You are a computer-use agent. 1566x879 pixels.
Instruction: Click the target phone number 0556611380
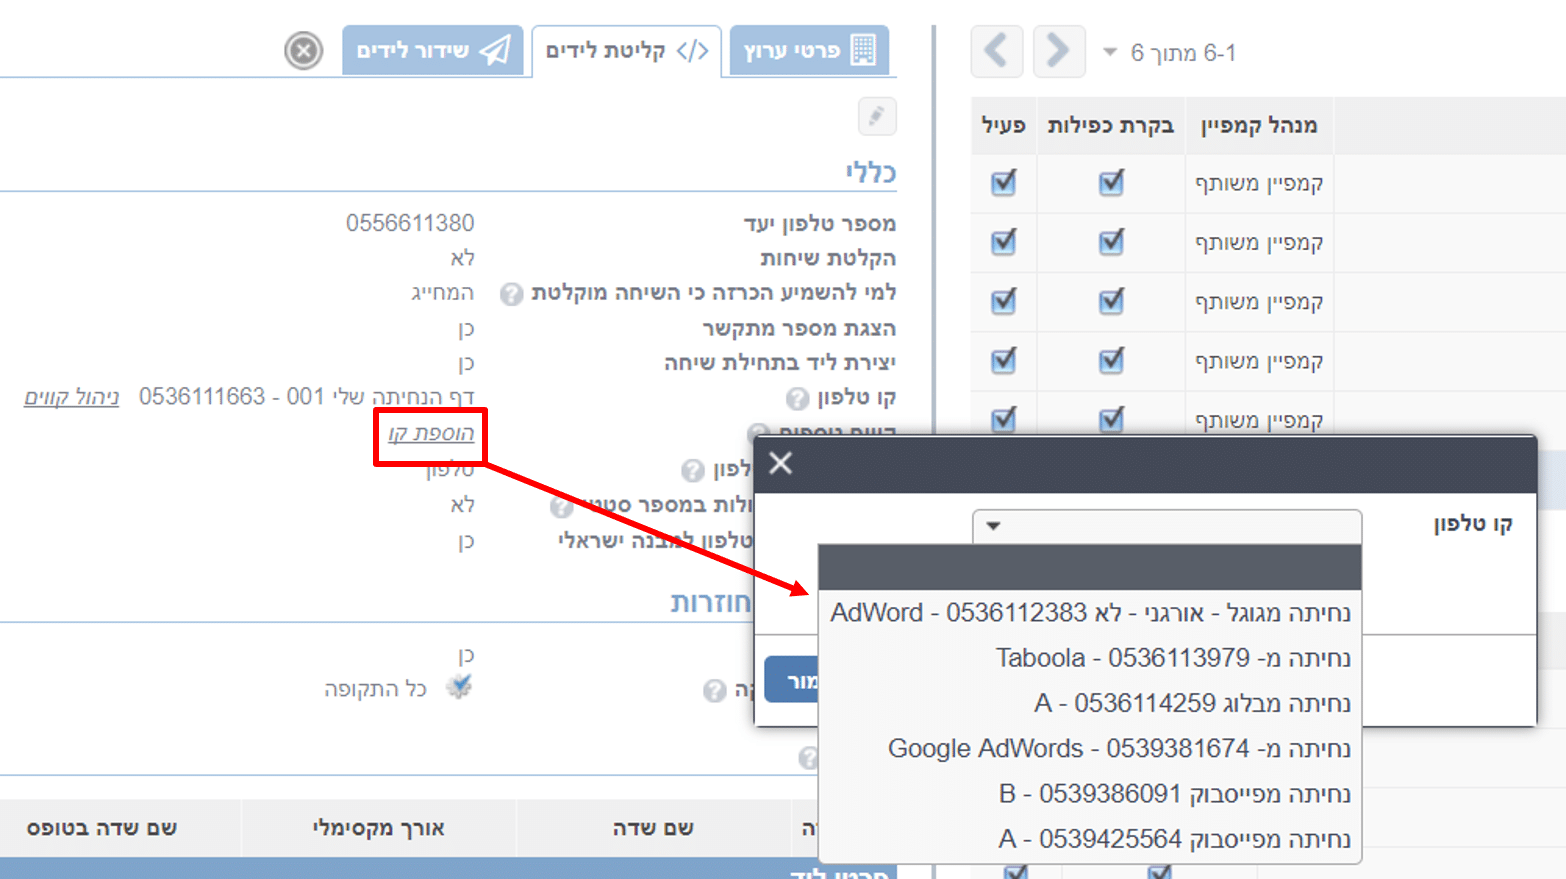coord(410,223)
